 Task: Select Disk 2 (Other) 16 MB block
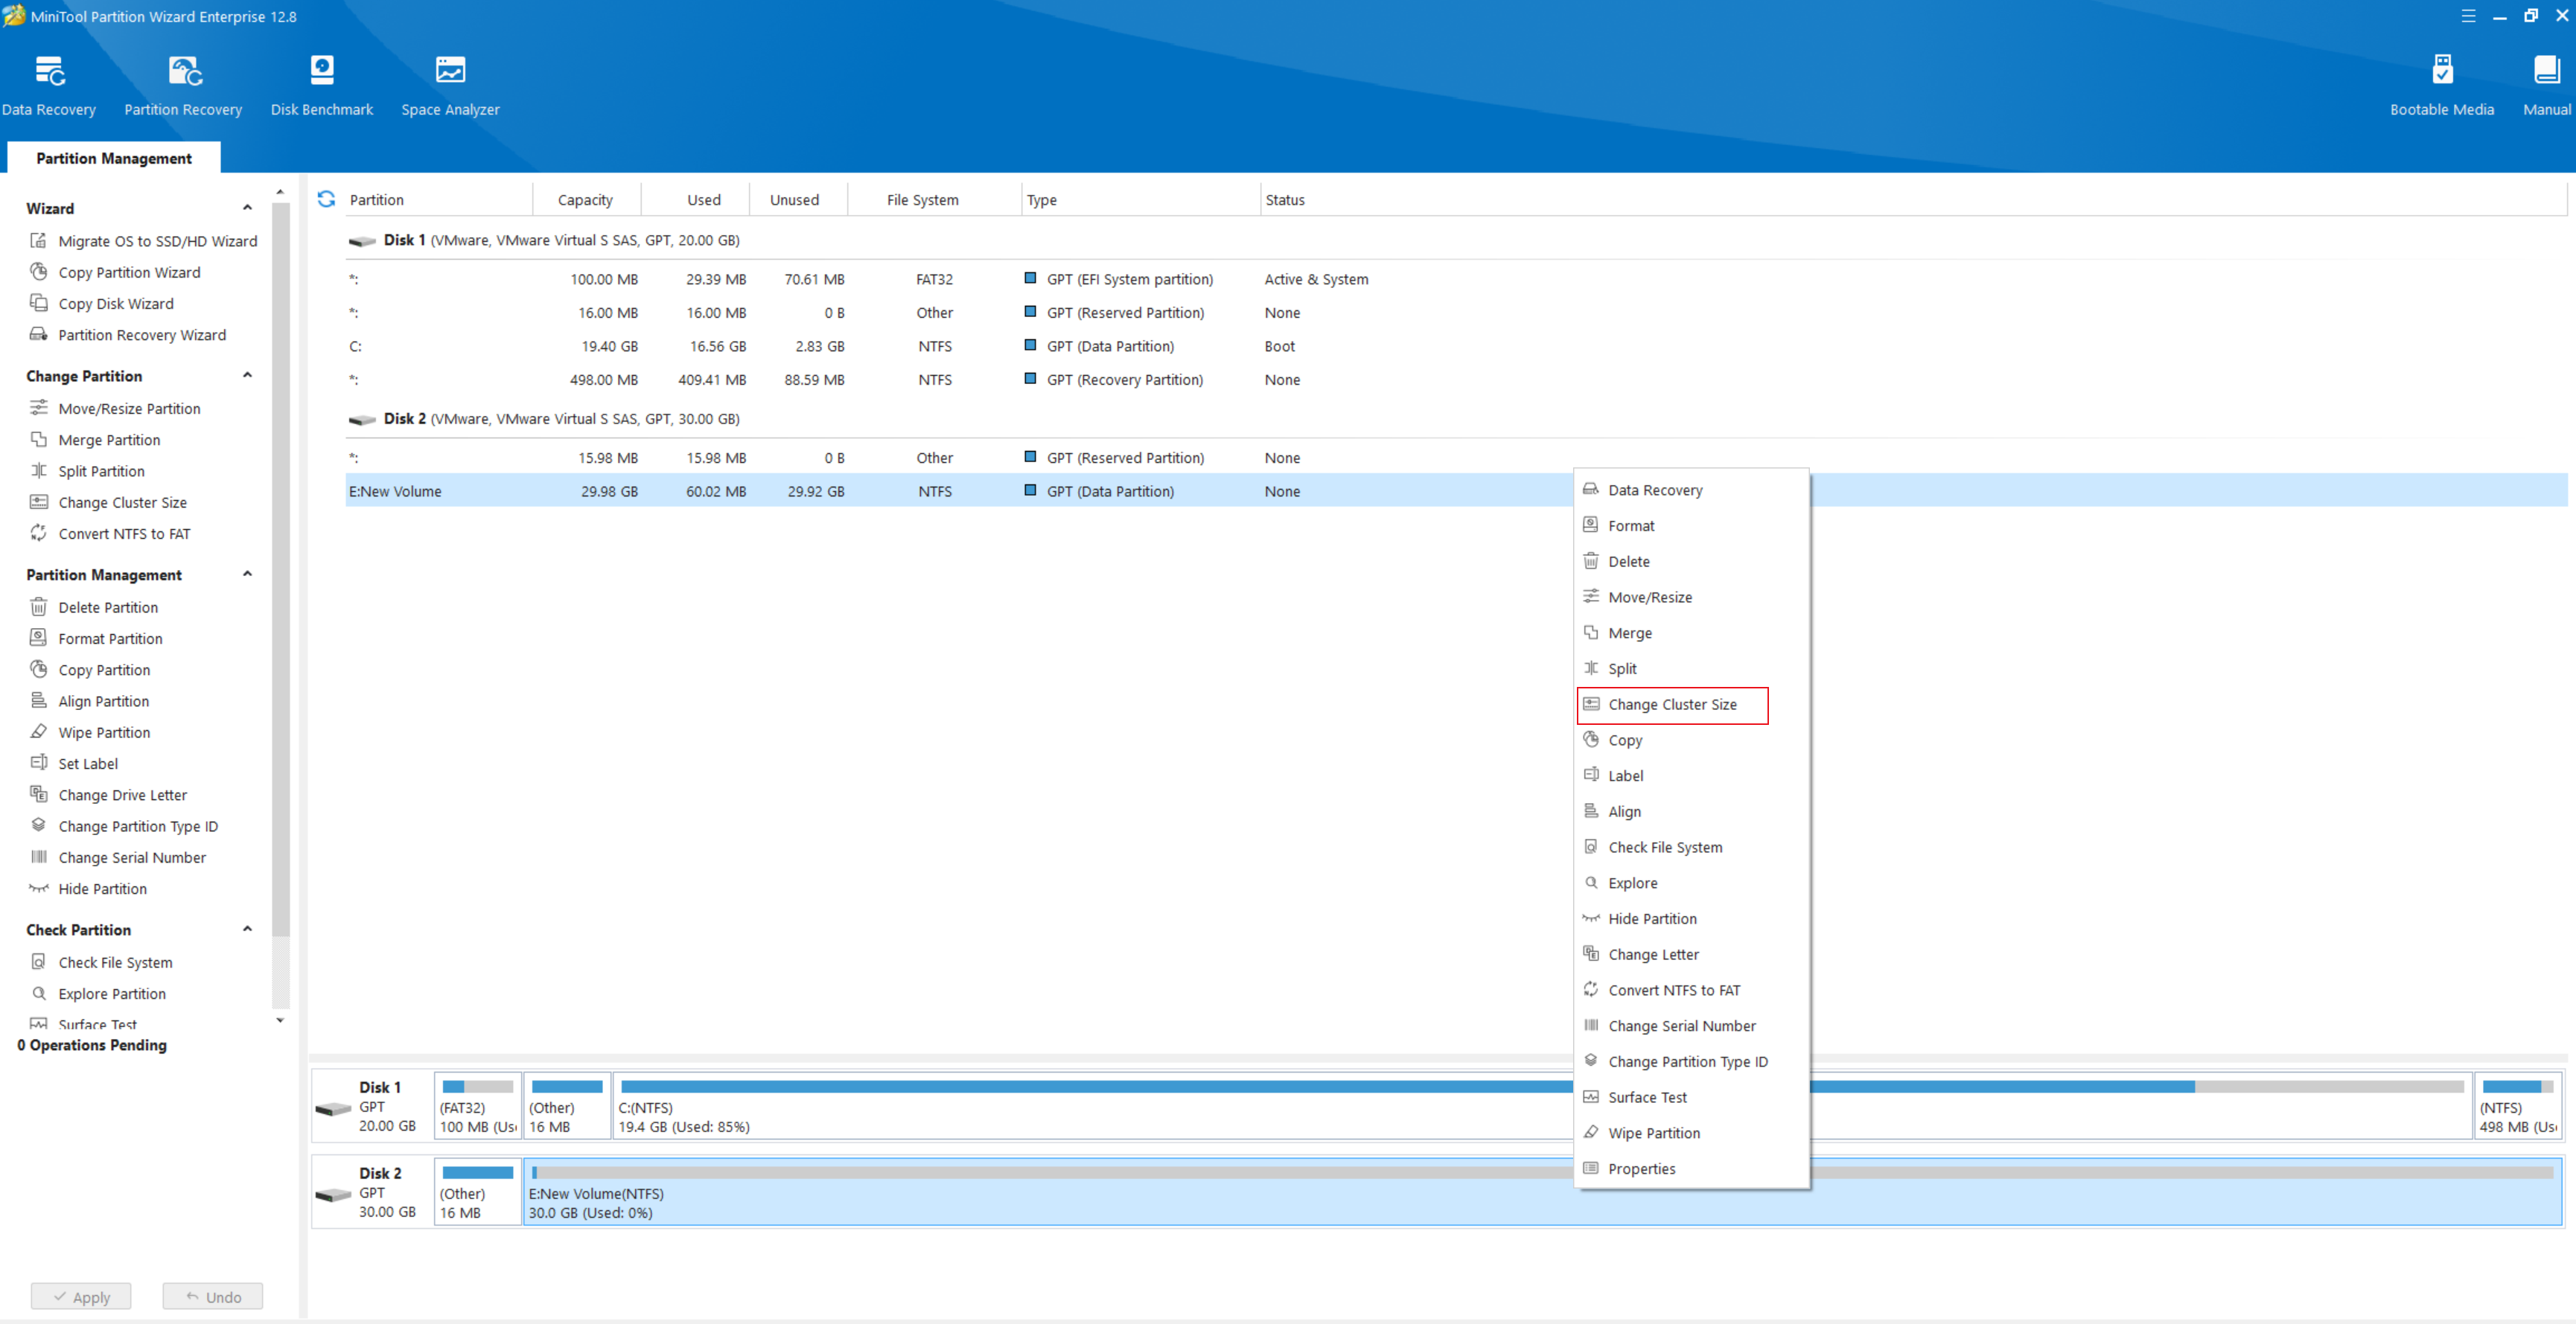[x=478, y=1192]
